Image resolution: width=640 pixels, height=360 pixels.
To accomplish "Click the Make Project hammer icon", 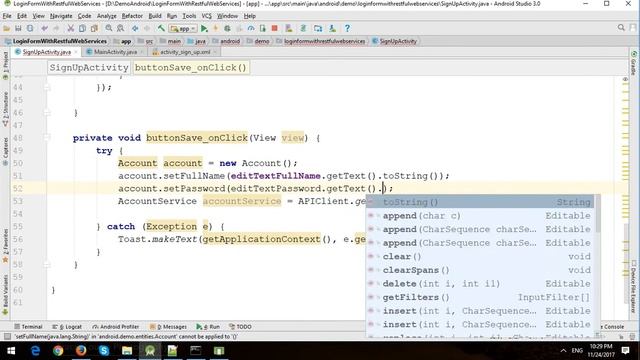I will [x=161, y=29].
